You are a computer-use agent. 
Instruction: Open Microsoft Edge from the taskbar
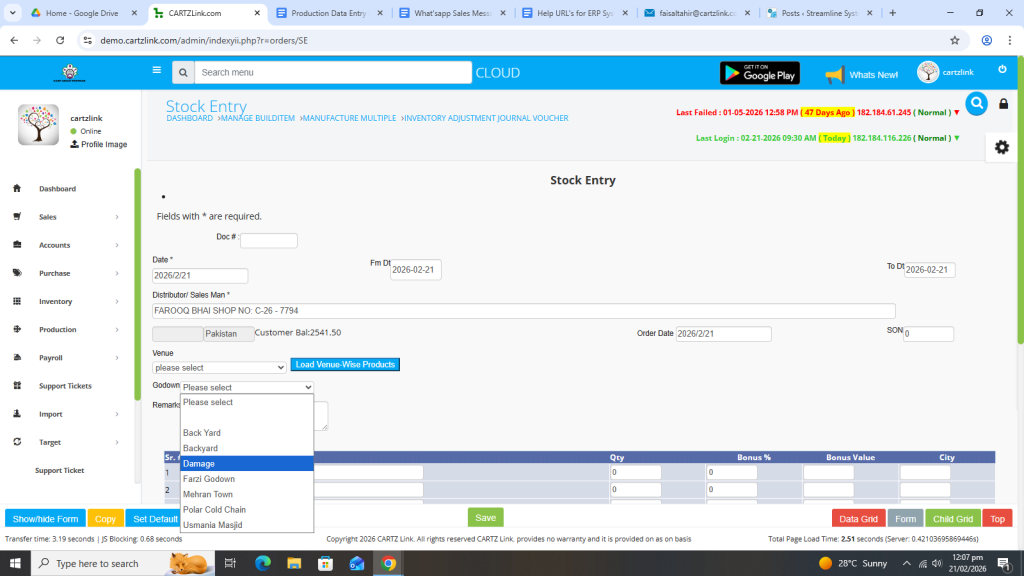(x=263, y=563)
